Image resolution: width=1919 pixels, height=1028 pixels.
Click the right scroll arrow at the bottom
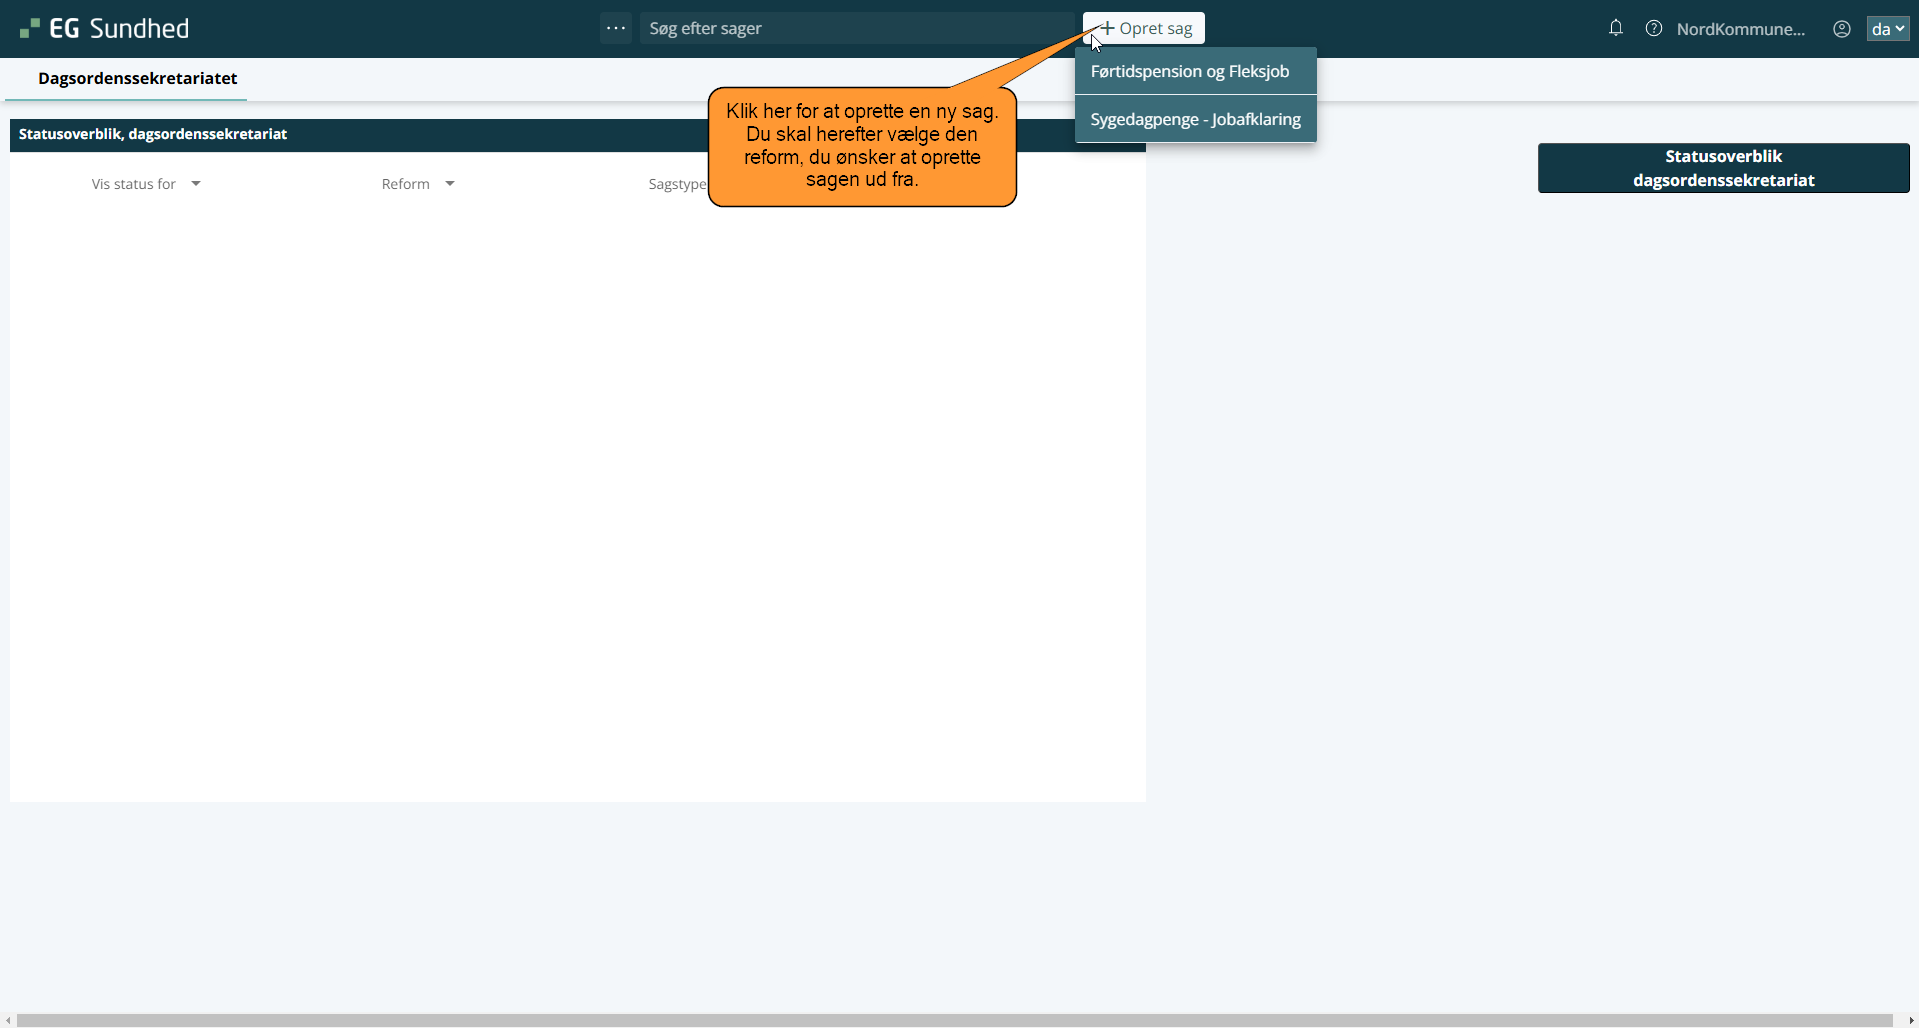[x=1911, y=1020]
